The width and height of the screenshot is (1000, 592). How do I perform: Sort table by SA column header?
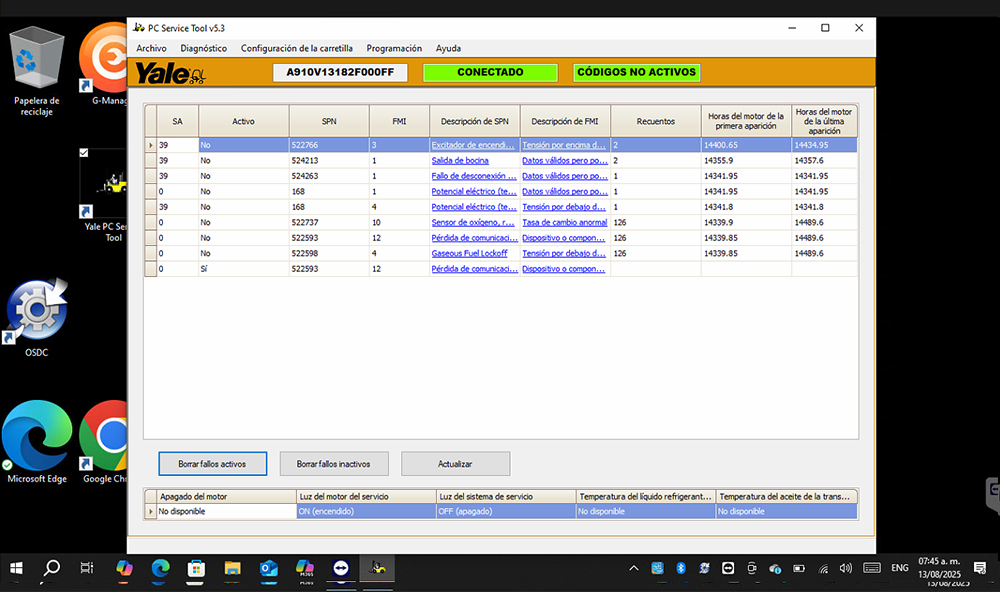(x=177, y=121)
